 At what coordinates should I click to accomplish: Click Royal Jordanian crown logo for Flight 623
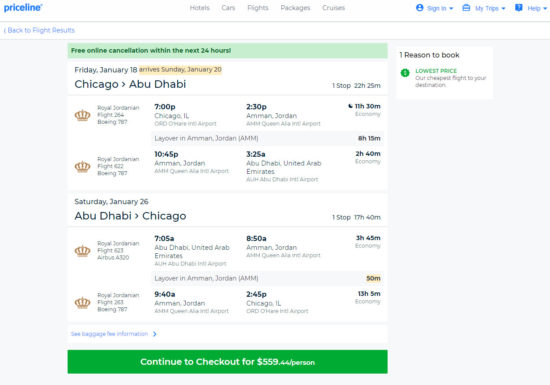pyautogui.click(x=82, y=251)
